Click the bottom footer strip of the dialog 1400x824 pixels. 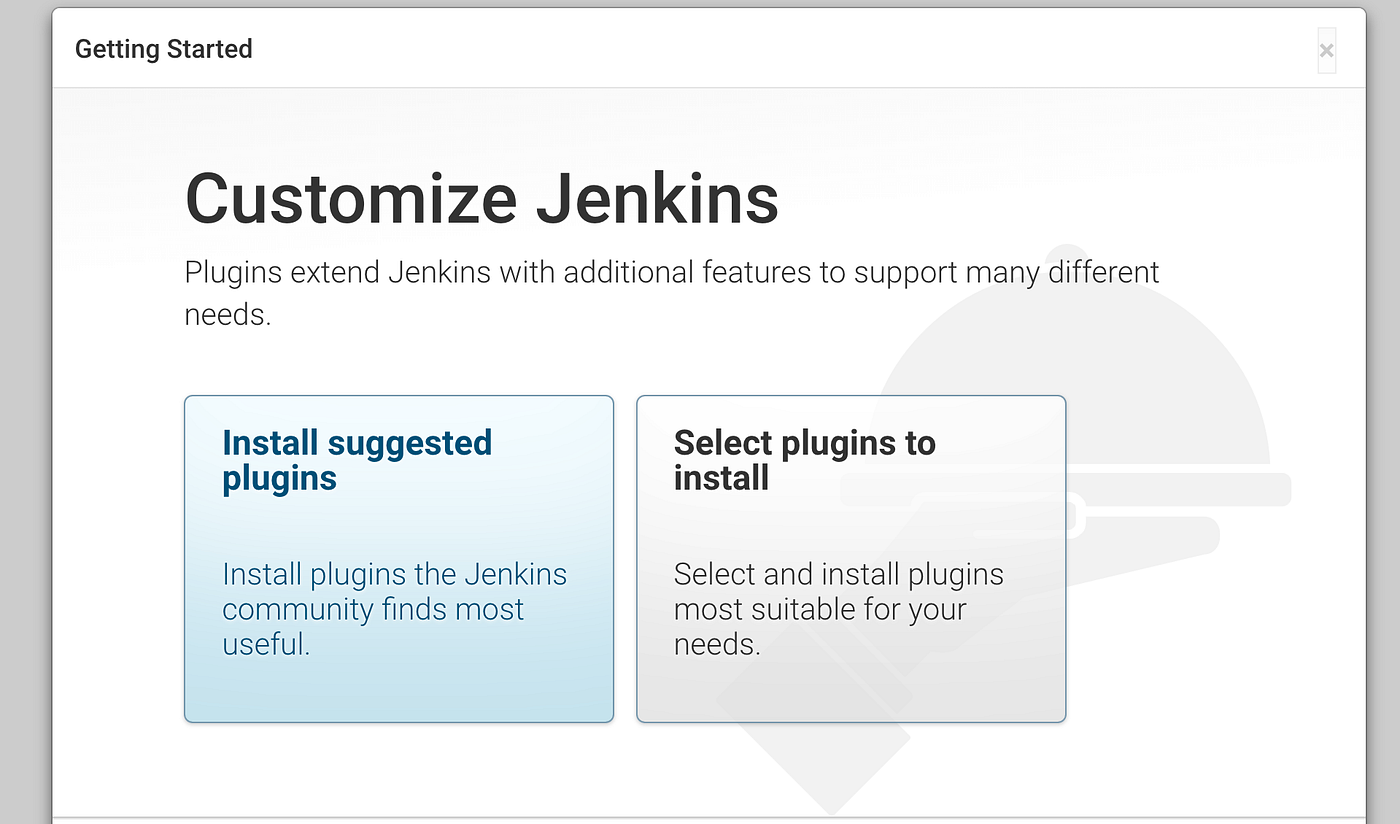700,818
